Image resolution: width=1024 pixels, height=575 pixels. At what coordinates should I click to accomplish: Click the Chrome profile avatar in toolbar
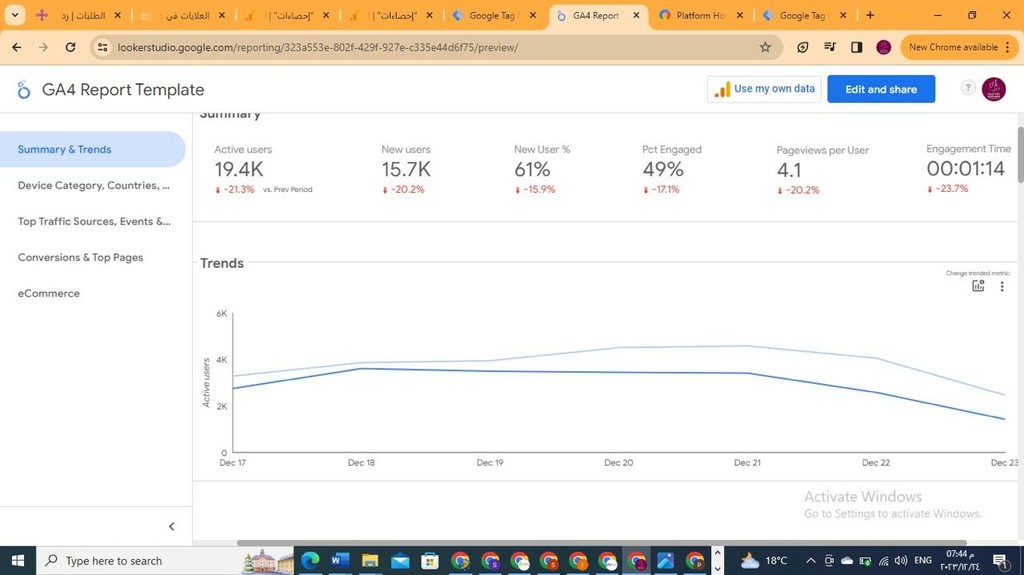884,47
